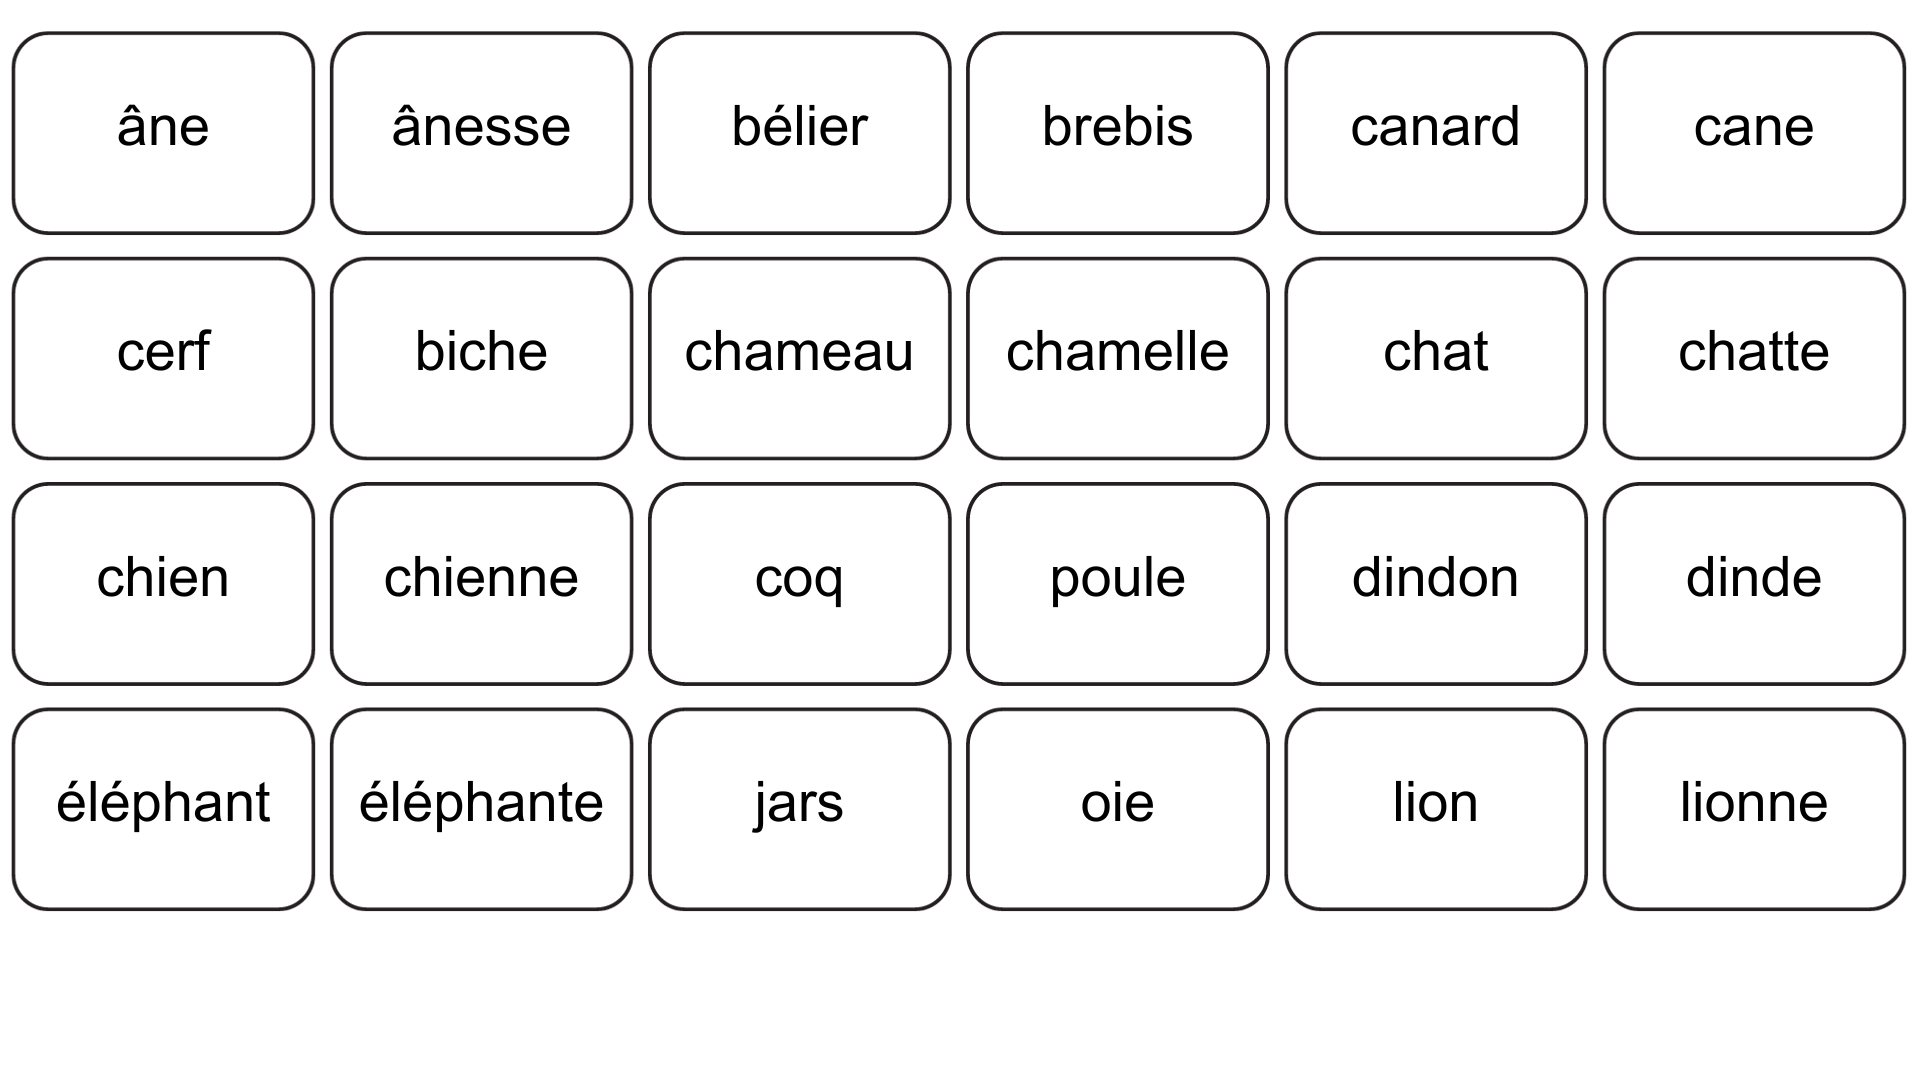Click the 'chamelle' word card
Screen dimensions: 1920x1080
[x=1117, y=359]
